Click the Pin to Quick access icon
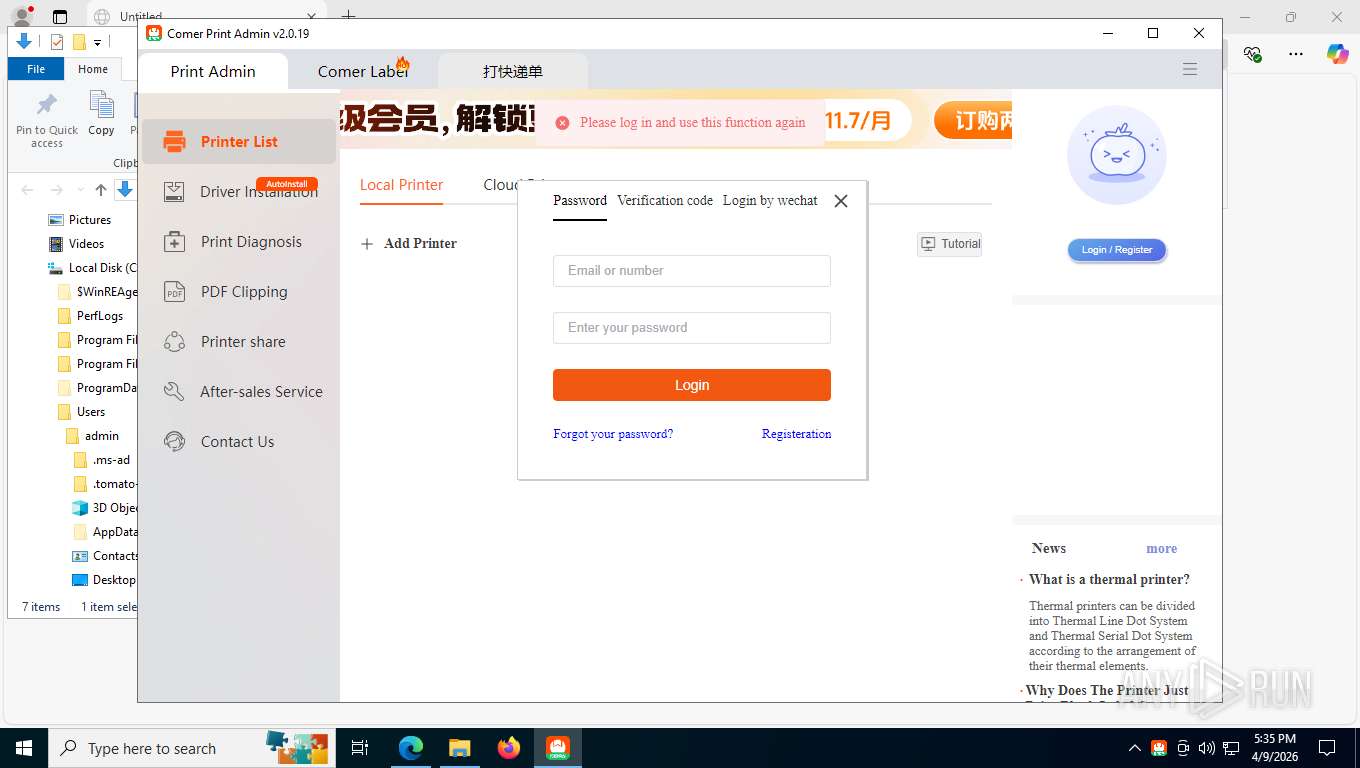1360x768 pixels. (x=47, y=104)
